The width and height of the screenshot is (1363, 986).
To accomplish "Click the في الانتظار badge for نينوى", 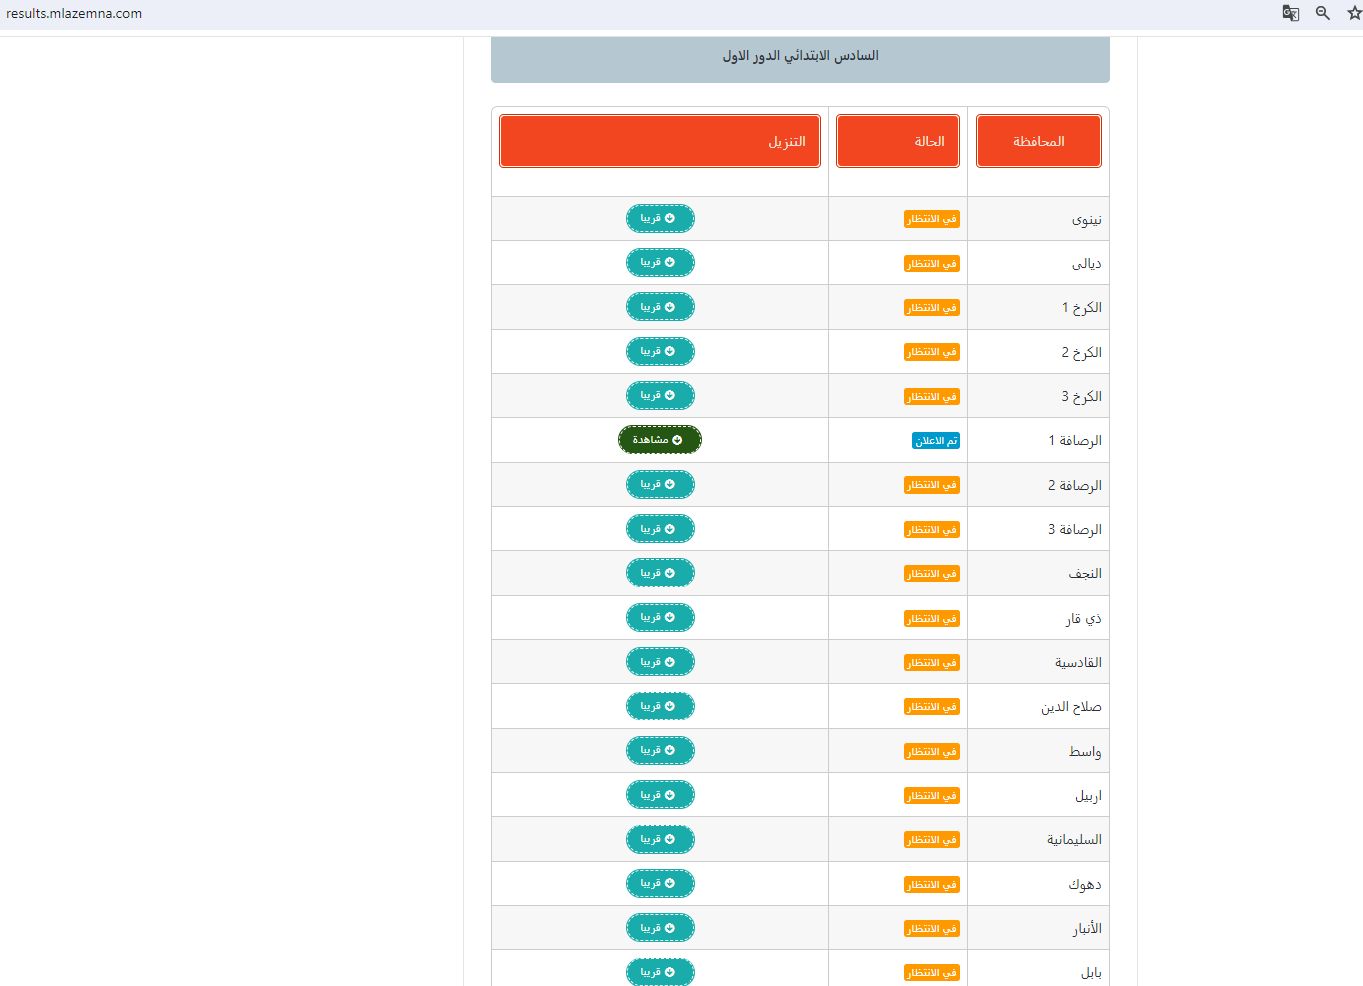I will pos(931,219).
